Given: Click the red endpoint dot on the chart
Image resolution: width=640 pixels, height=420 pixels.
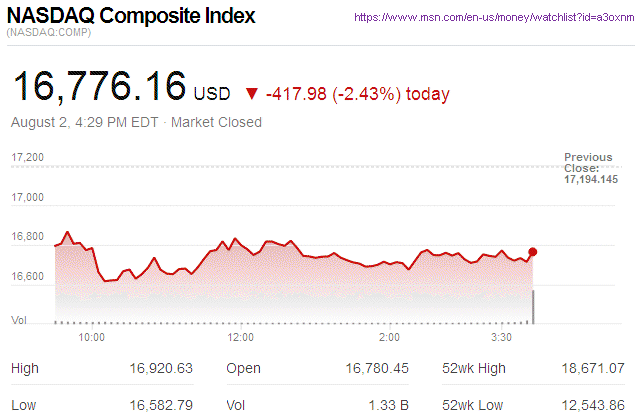Looking at the screenshot, I should (533, 252).
